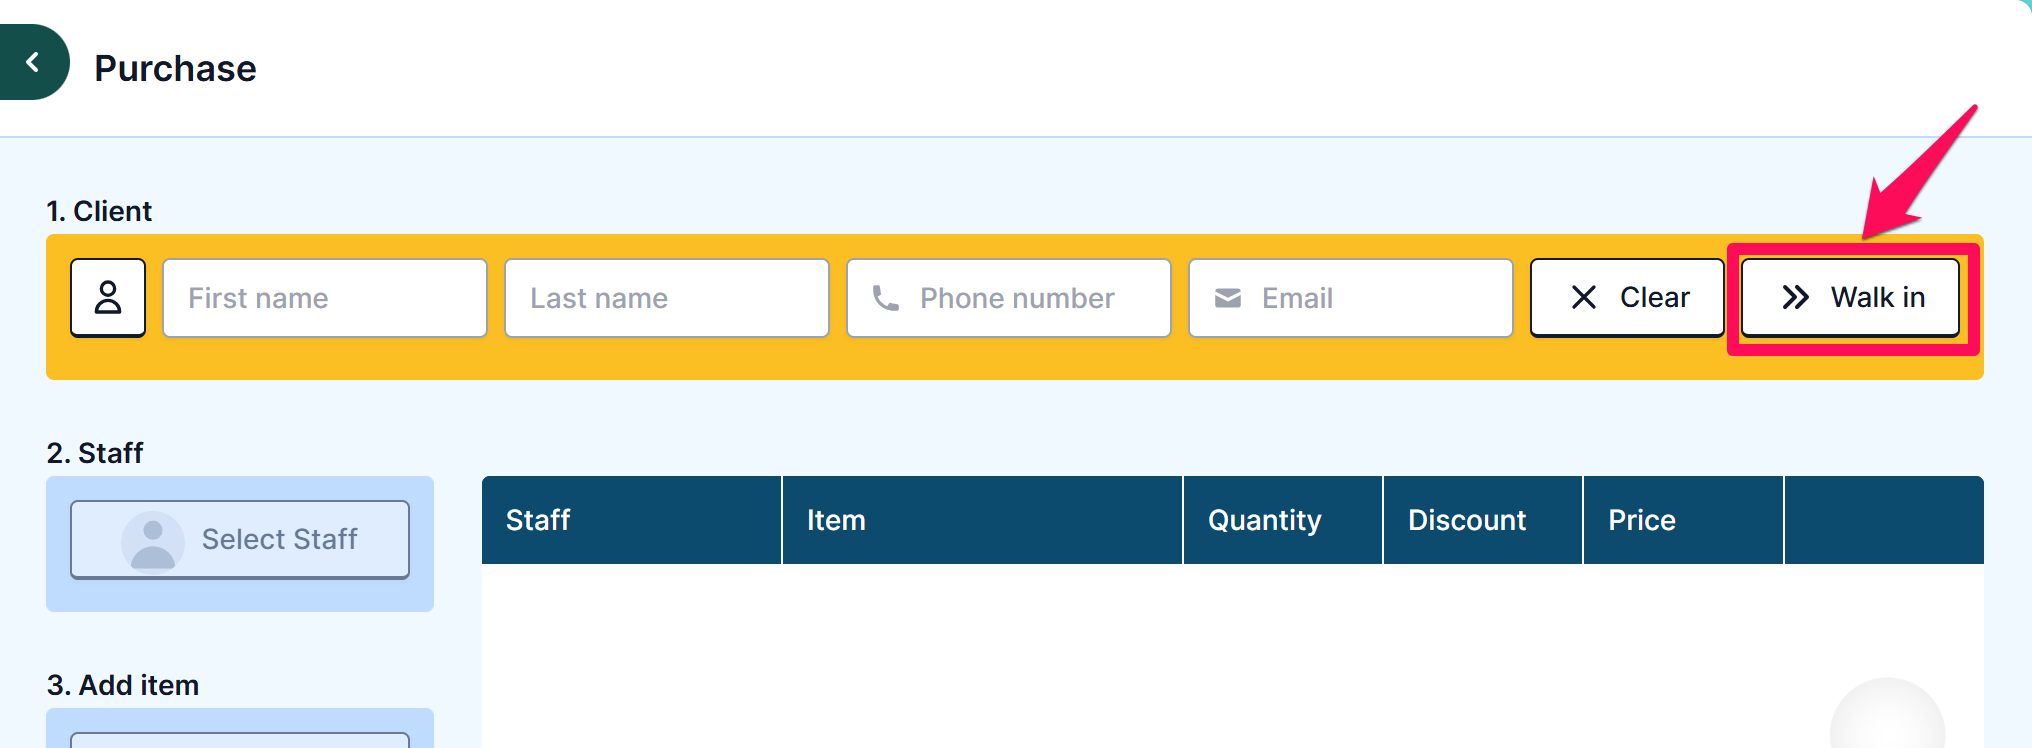The height and width of the screenshot is (748, 2032).
Task: Focus the Email input field
Action: click(1351, 298)
